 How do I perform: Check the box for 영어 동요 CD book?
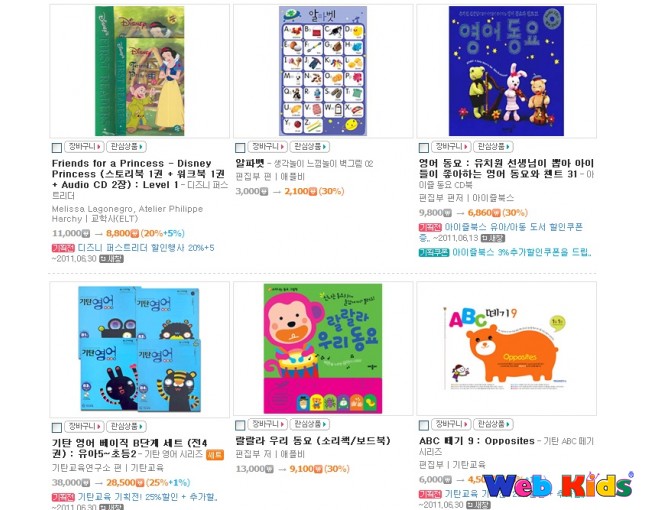pyautogui.click(x=424, y=148)
